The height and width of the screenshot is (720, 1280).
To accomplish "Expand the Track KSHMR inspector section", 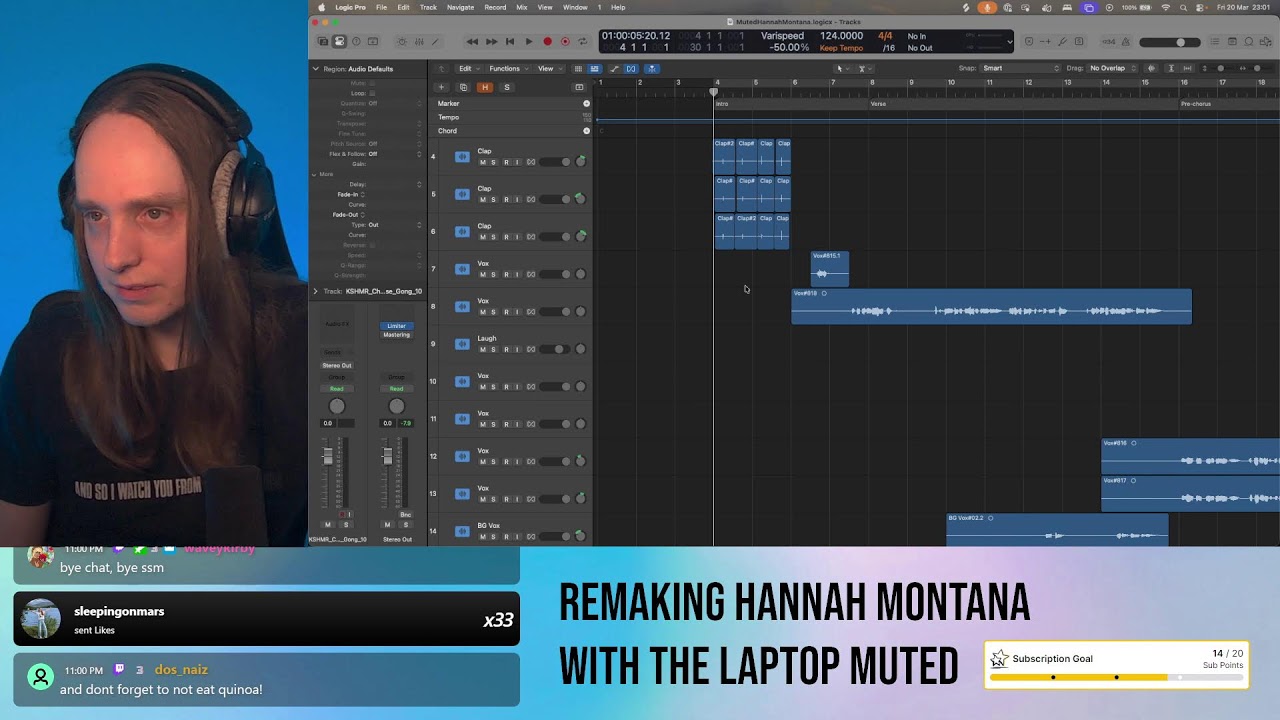I will click(x=316, y=291).
